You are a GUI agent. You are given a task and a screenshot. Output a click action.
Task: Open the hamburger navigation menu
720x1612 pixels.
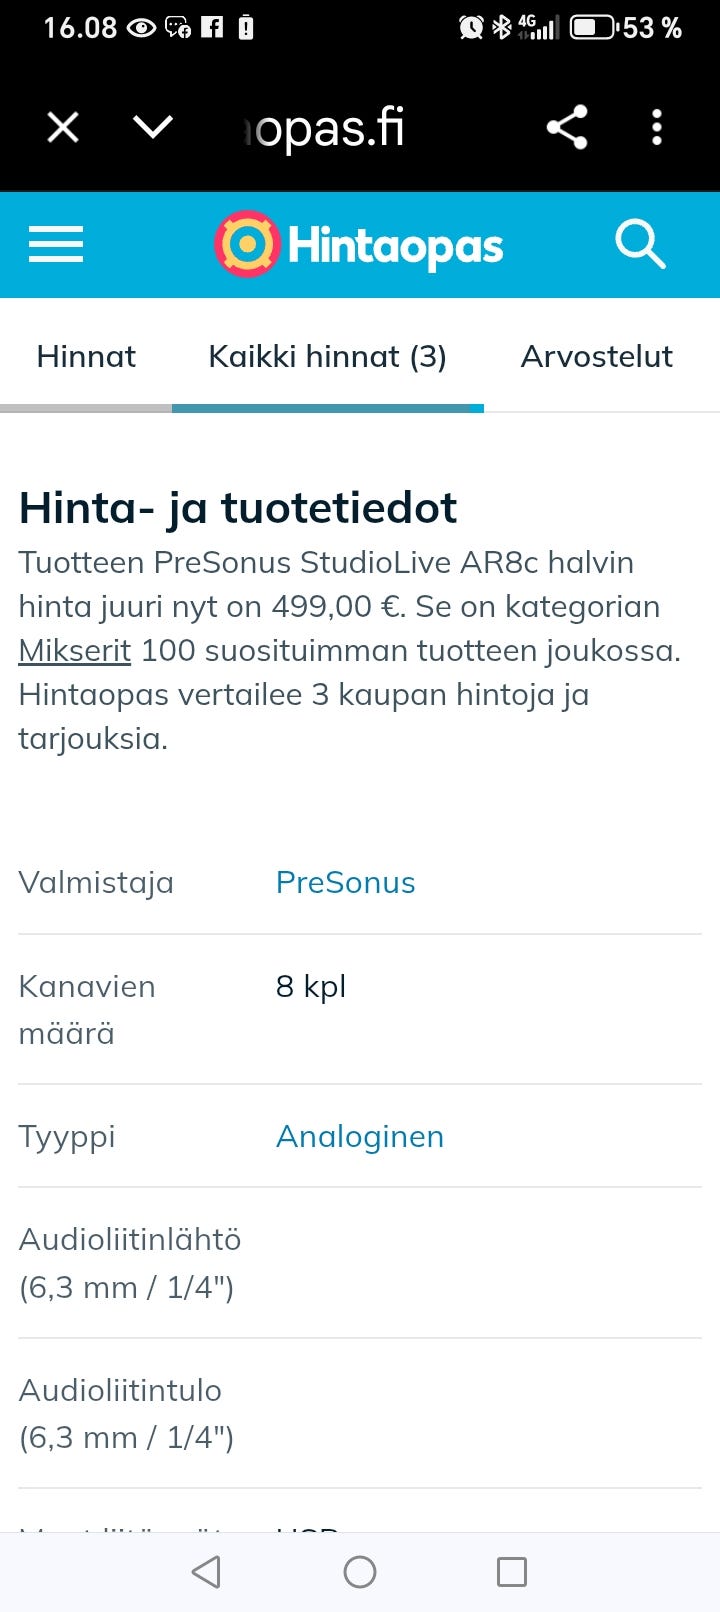click(56, 244)
